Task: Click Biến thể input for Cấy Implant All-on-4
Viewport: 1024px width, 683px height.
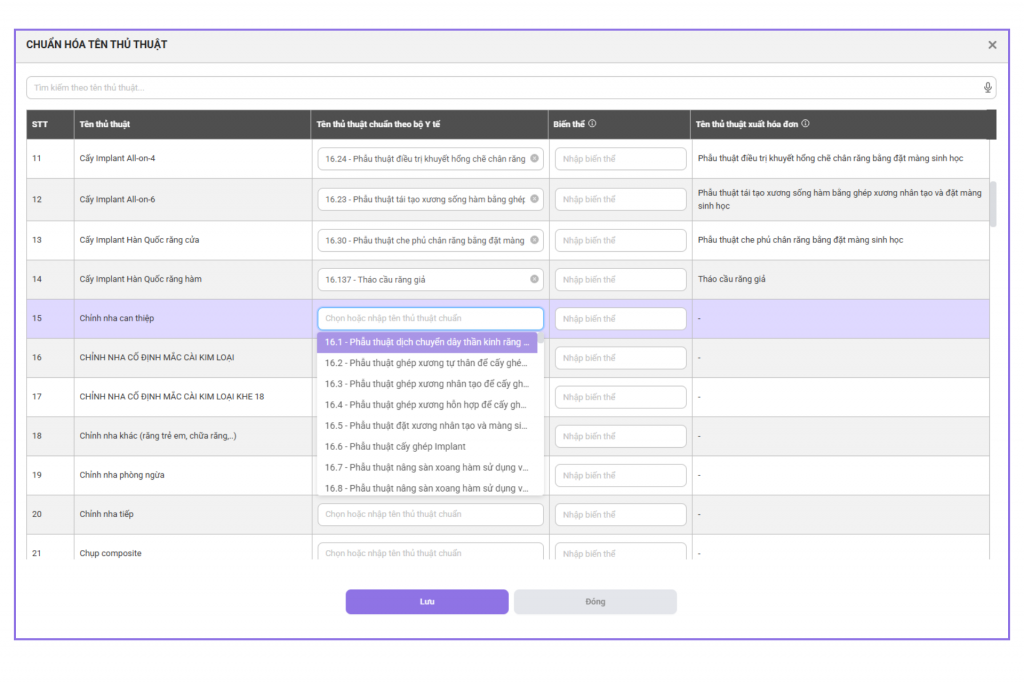Action: [620, 159]
